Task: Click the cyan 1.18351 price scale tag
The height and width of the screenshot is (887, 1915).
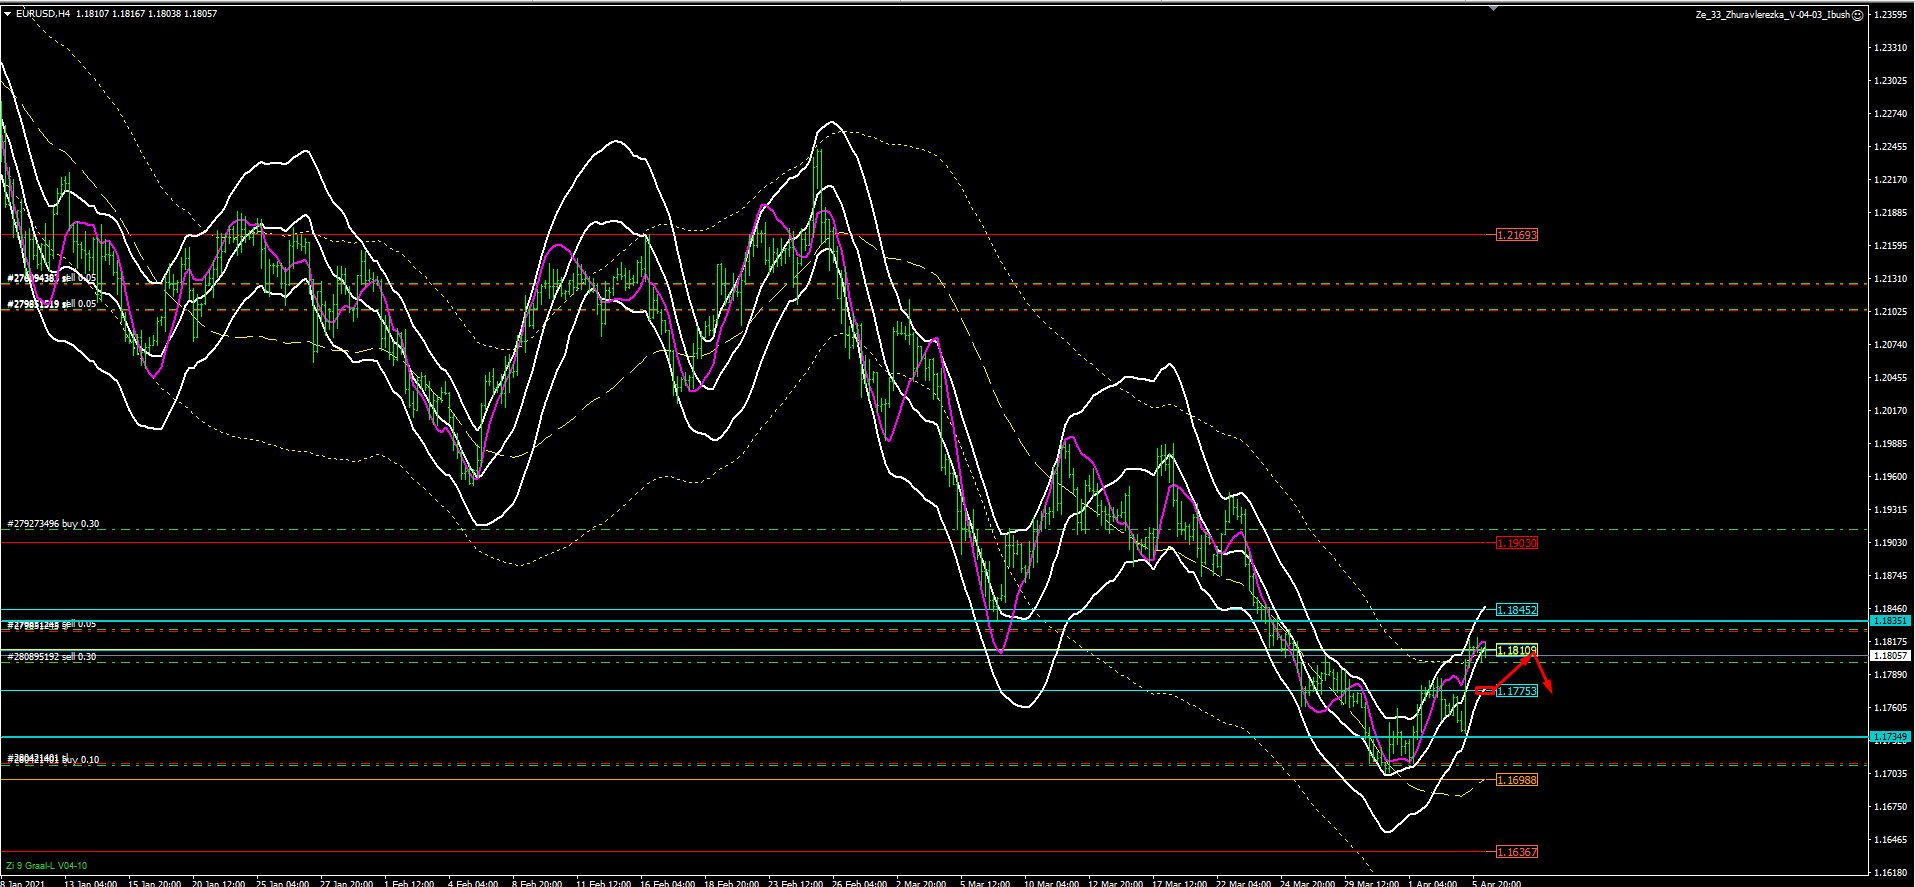Action: coord(1890,621)
